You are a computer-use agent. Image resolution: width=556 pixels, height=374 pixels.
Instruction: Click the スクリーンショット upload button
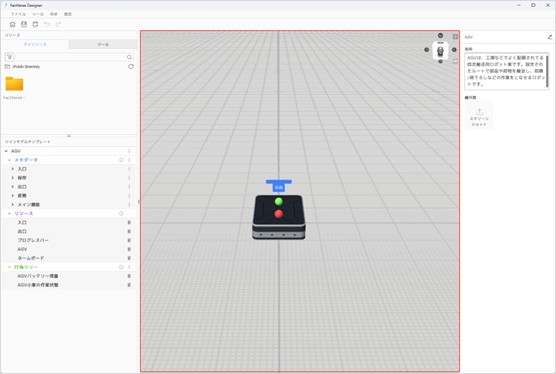coord(479,116)
